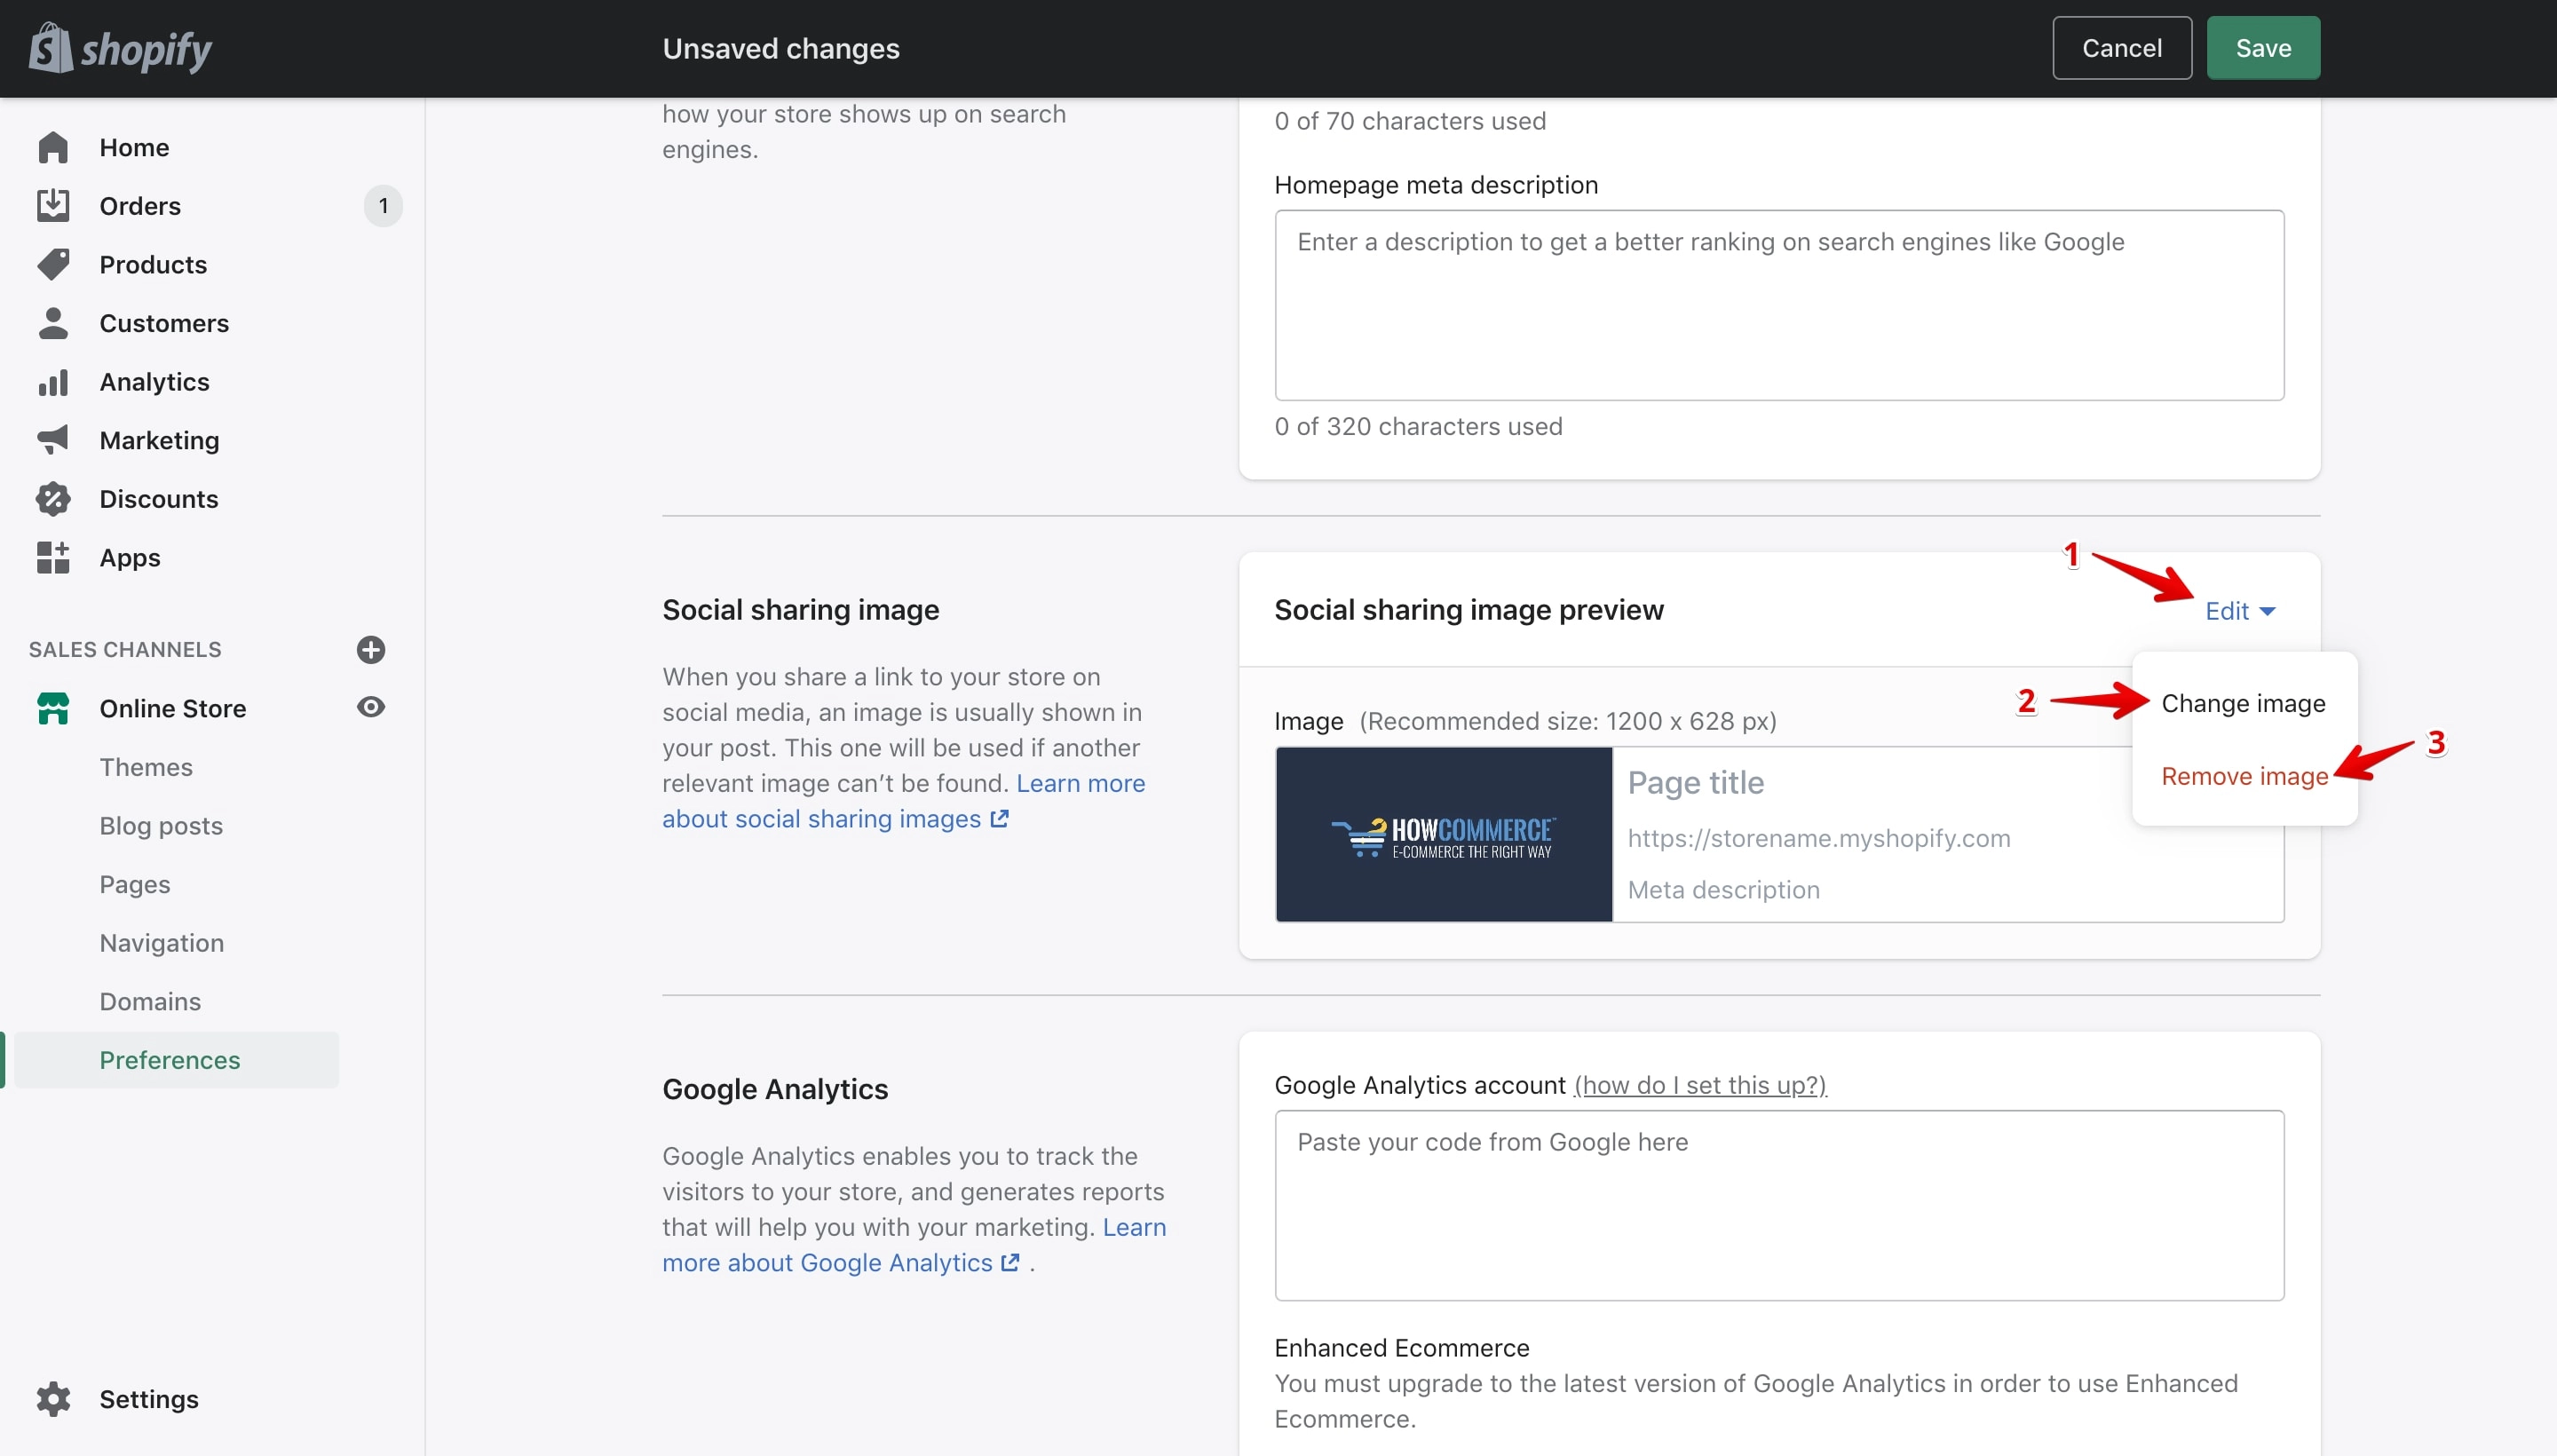Click the Unsaved changes label
The height and width of the screenshot is (1456, 2557).
point(780,48)
